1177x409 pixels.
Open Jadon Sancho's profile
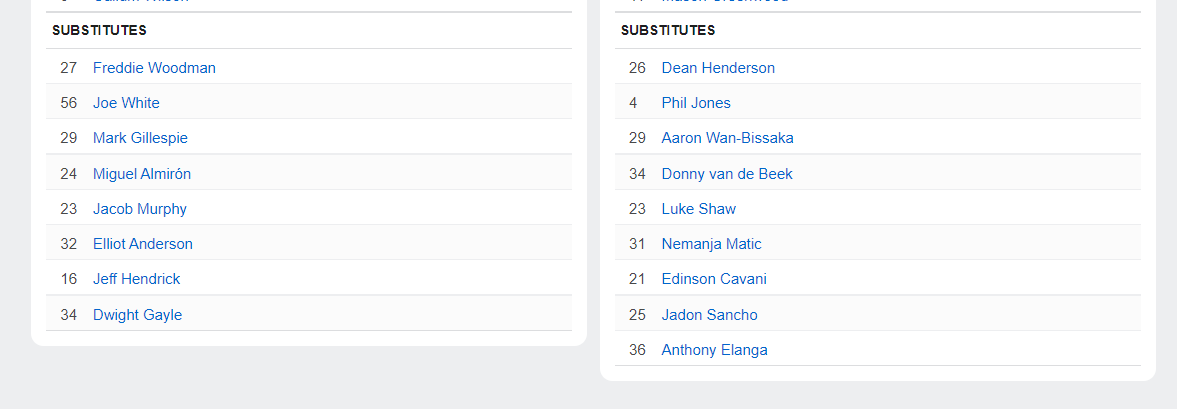click(709, 315)
